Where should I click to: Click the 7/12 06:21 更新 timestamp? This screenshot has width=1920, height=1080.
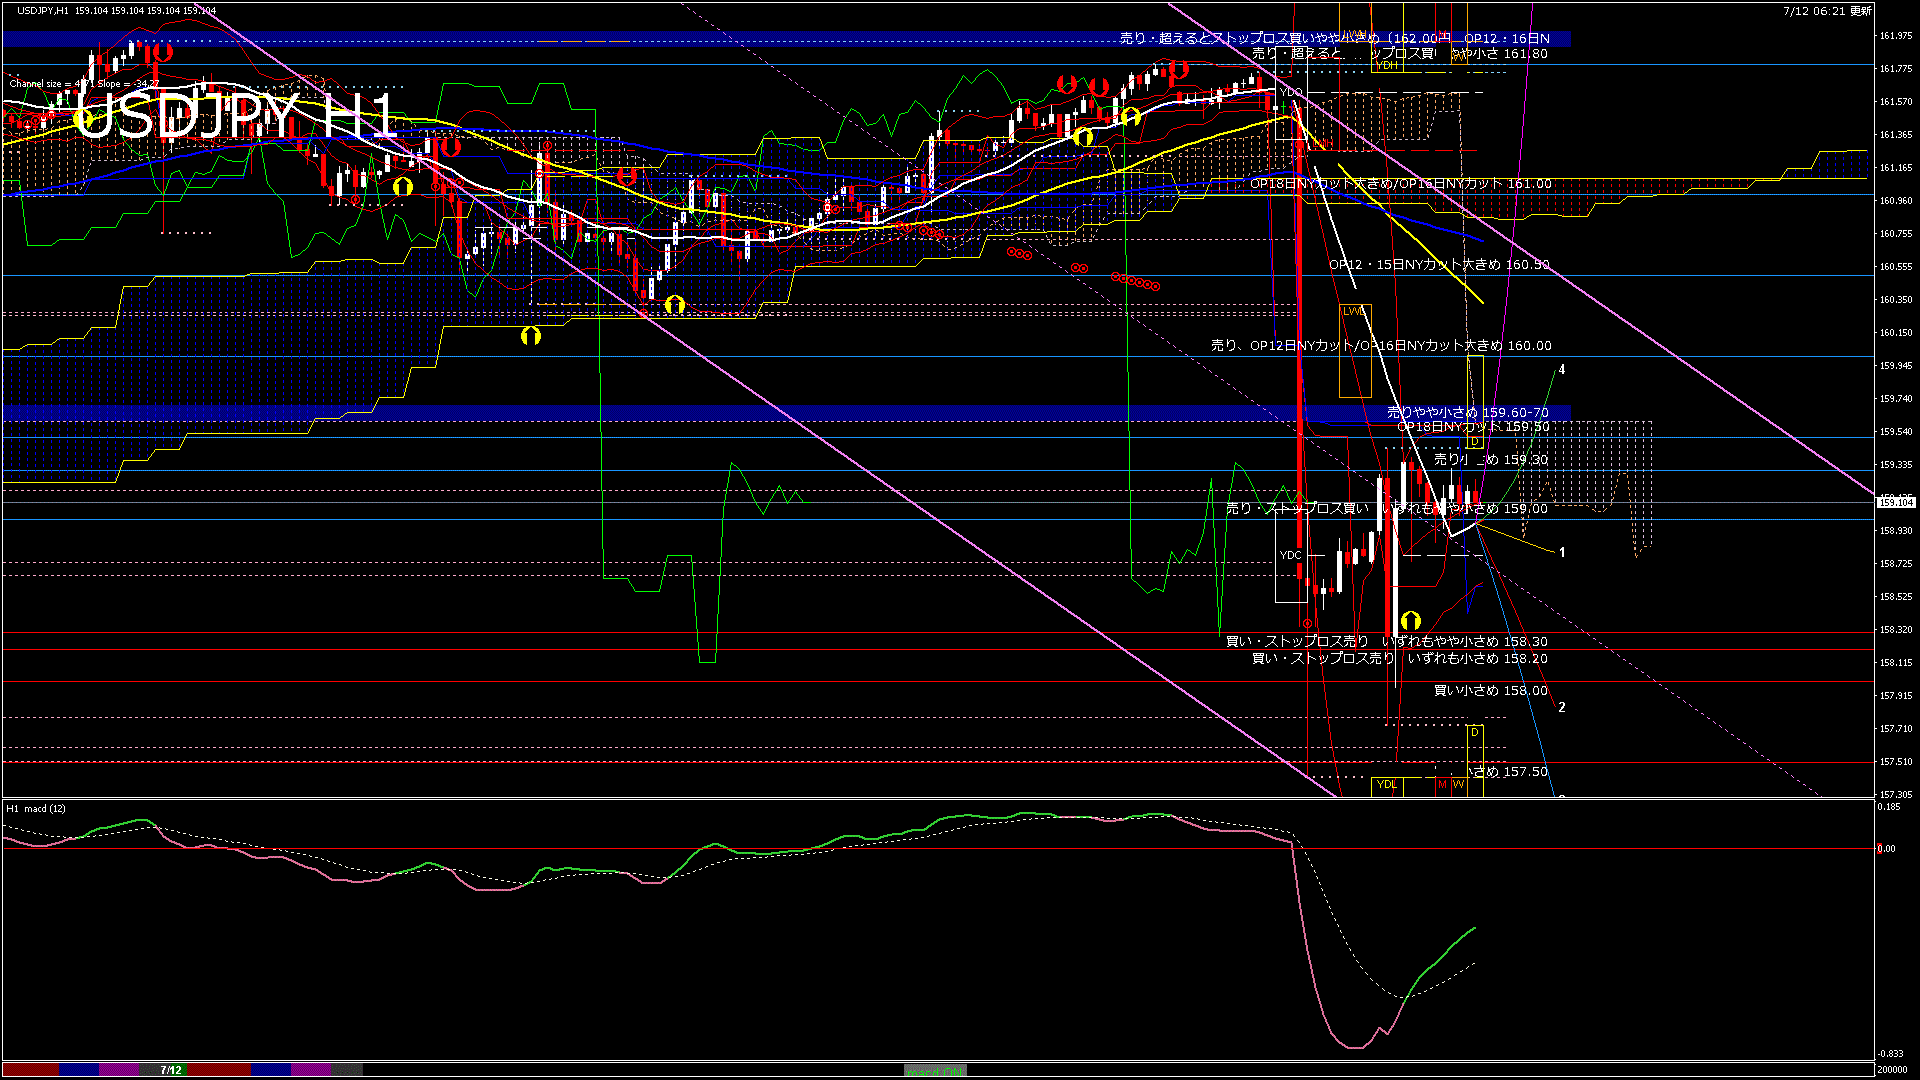1827,11
